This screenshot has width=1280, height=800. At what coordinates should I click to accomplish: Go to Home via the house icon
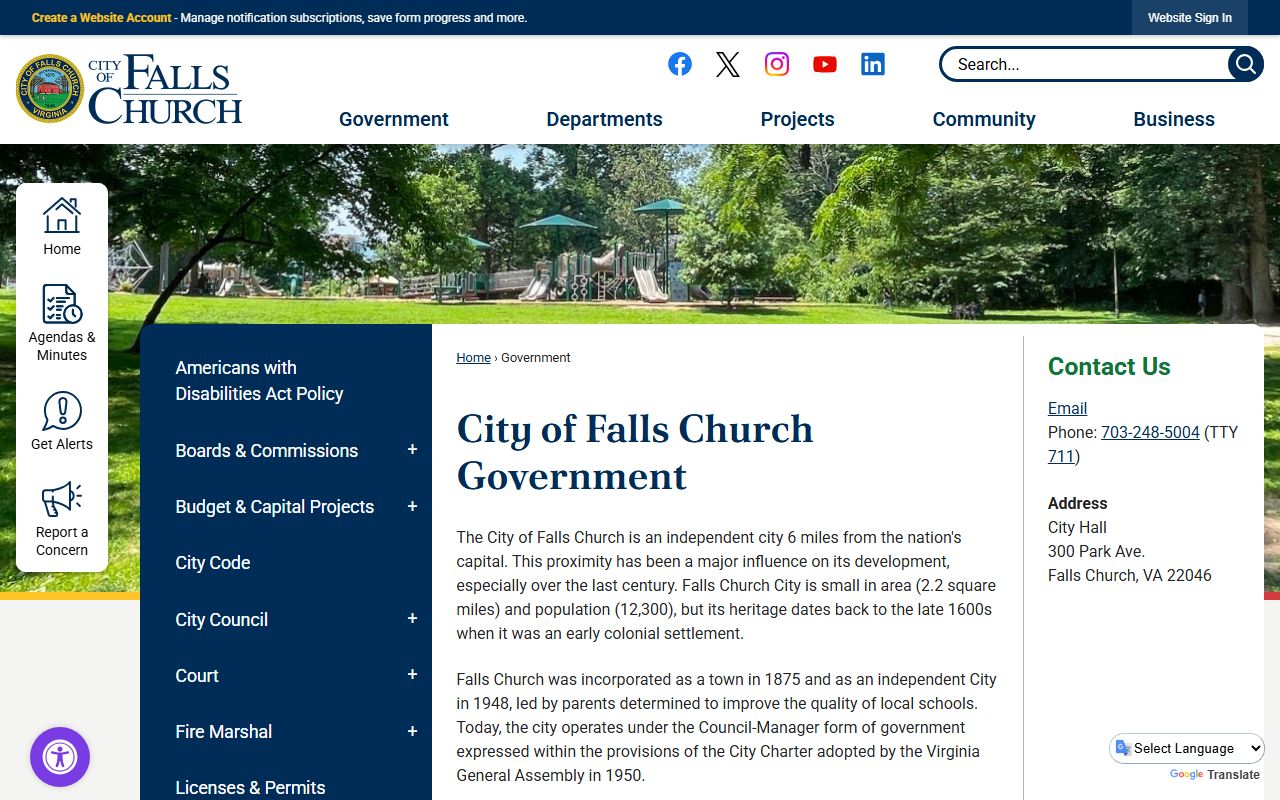62,226
